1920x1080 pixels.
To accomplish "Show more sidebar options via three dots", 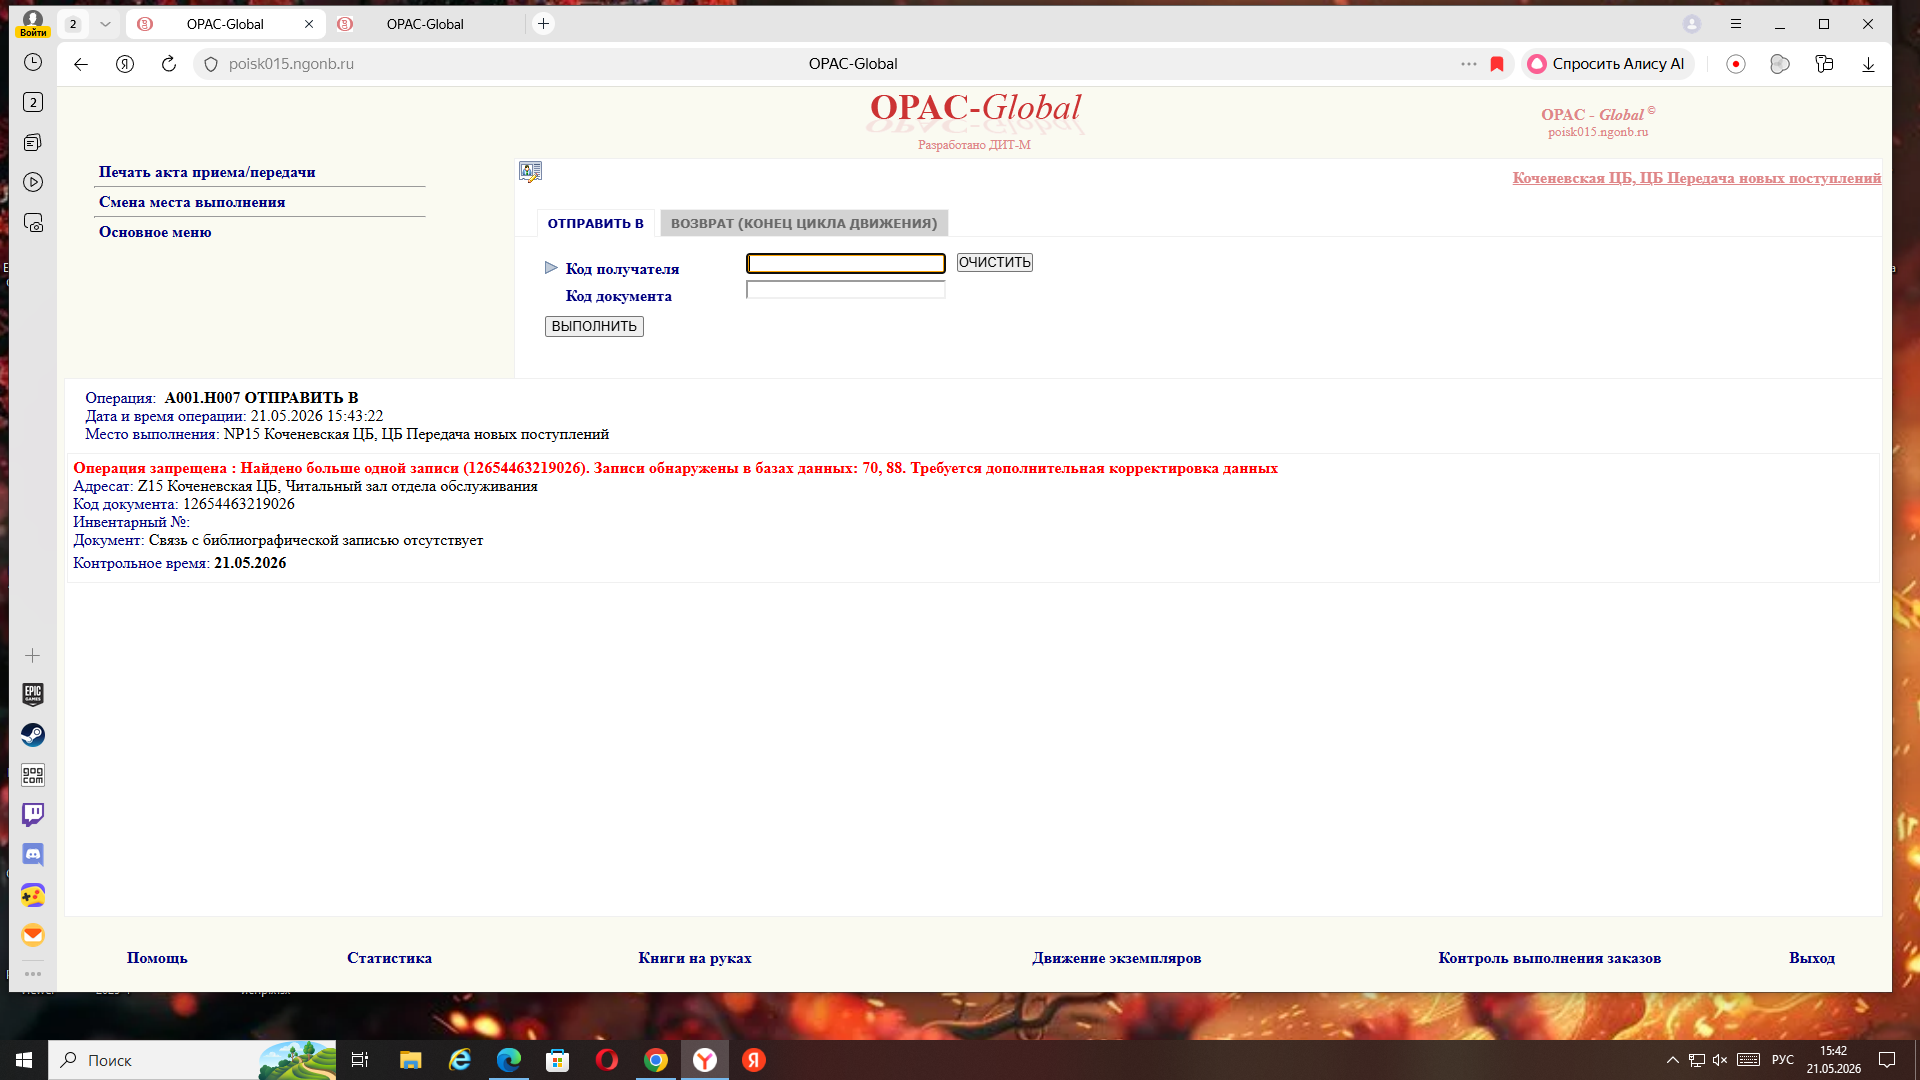I will click(33, 973).
